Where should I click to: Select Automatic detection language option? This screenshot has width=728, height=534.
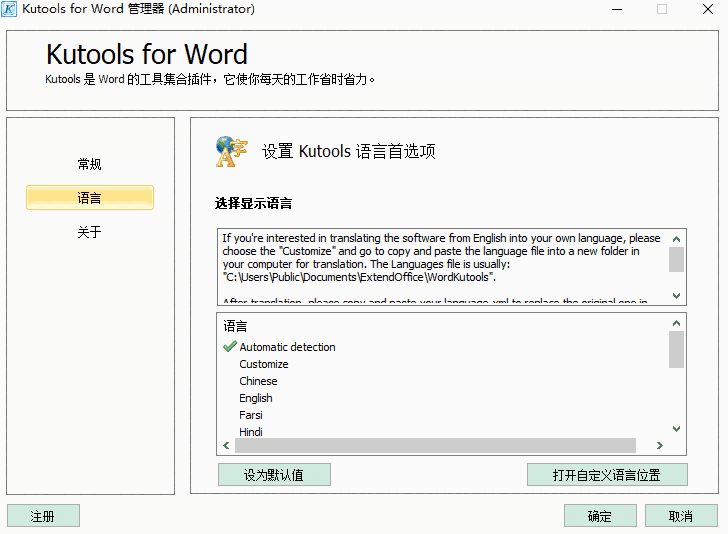[287, 347]
